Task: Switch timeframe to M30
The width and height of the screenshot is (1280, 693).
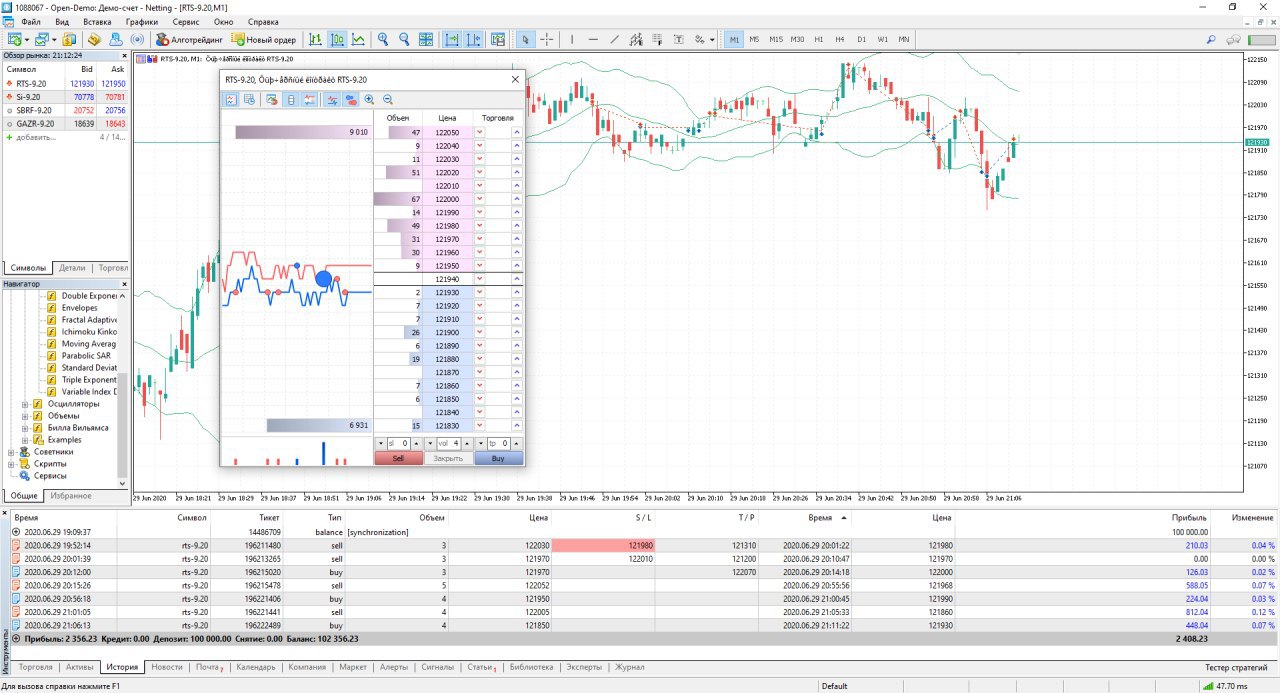Action: coord(797,40)
